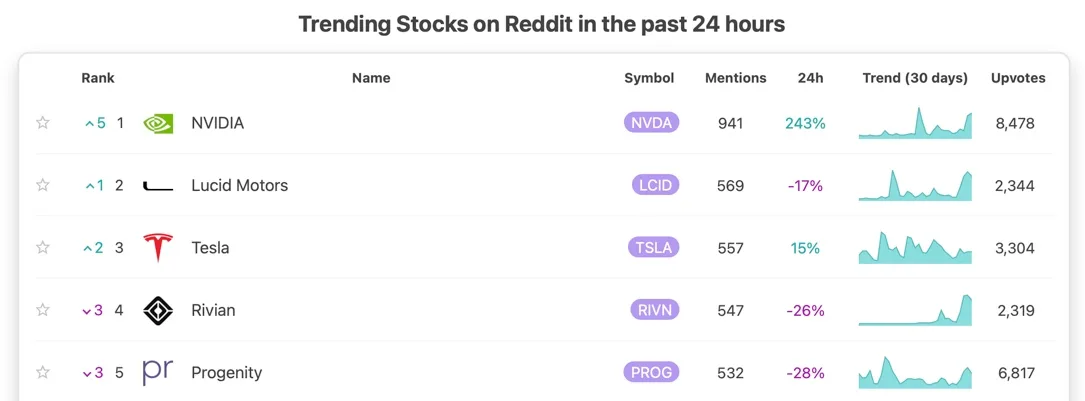Click the RIVN ticker pill
Viewport: 1085px width, 401px height.
click(x=655, y=310)
